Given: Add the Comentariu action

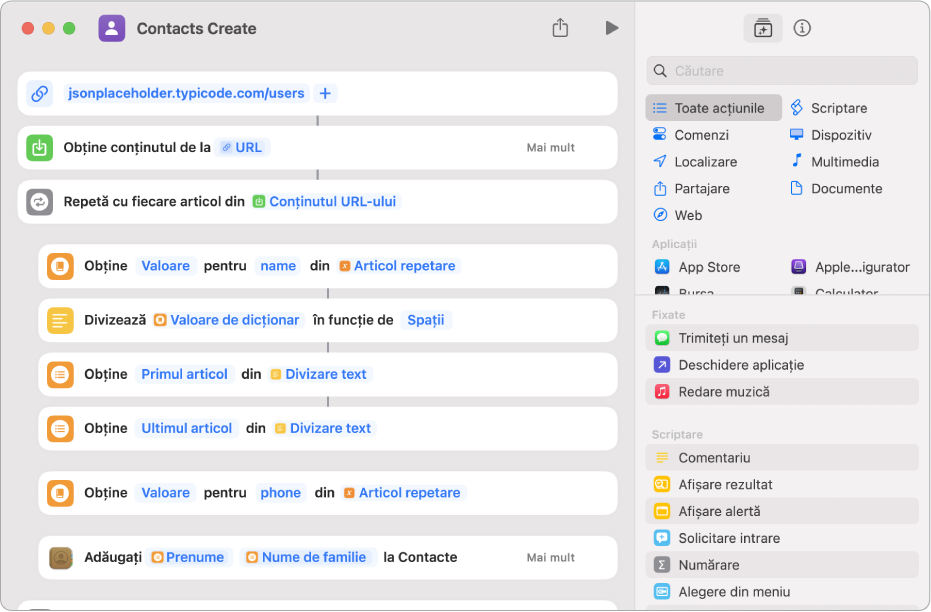Looking at the screenshot, I should [x=782, y=458].
